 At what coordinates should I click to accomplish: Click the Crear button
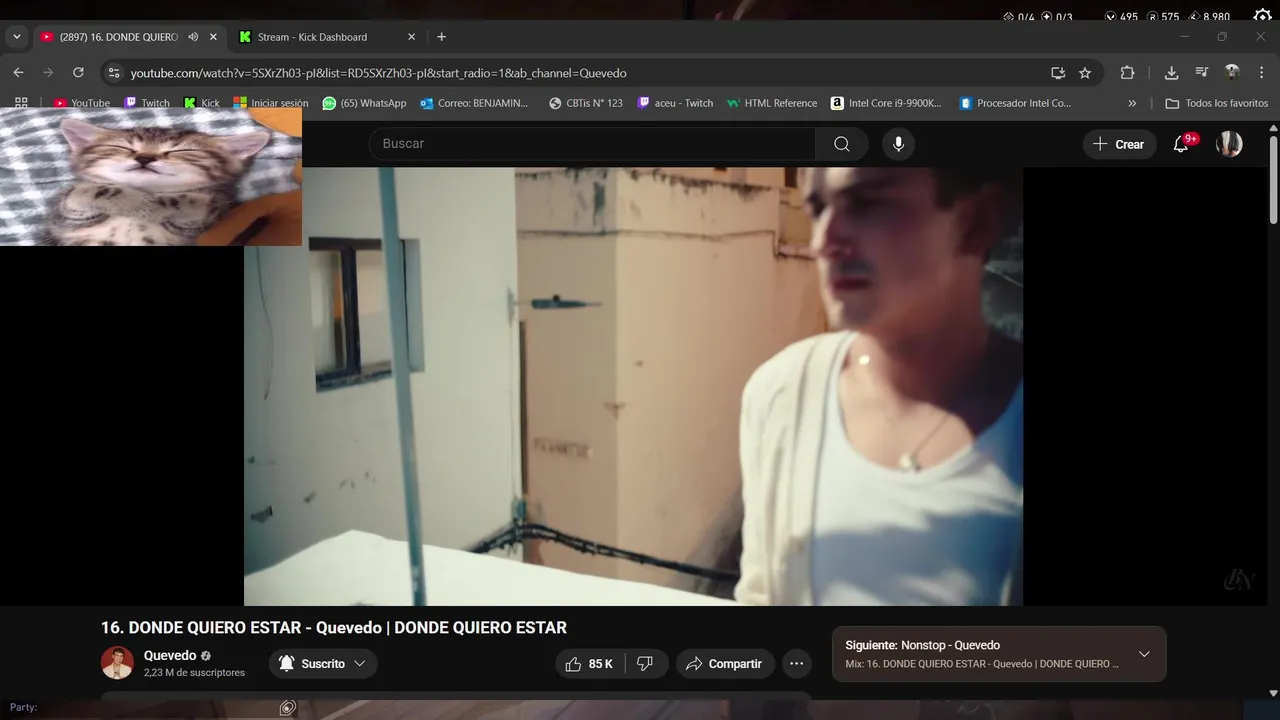(1119, 144)
